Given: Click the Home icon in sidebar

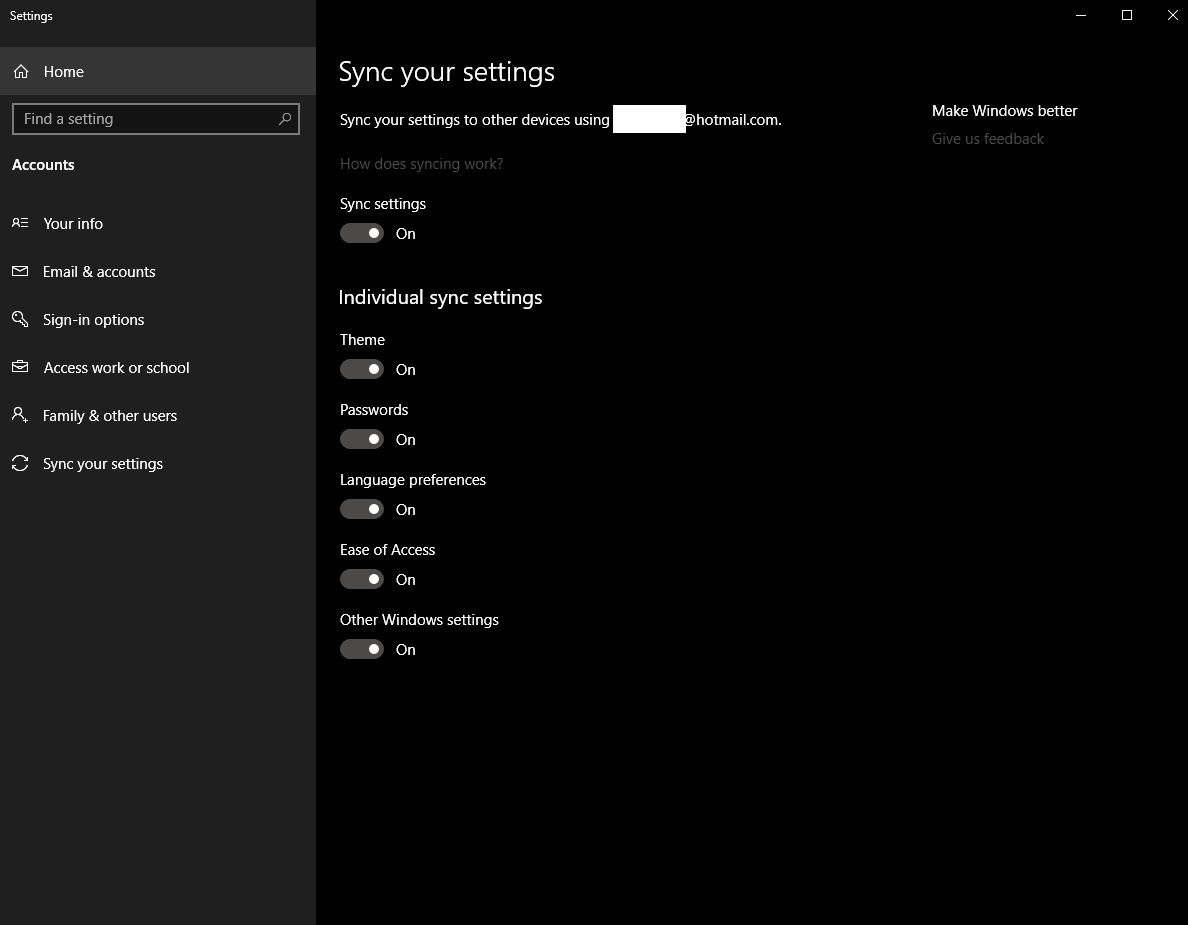Looking at the screenshot, I should tap(21, 72).
